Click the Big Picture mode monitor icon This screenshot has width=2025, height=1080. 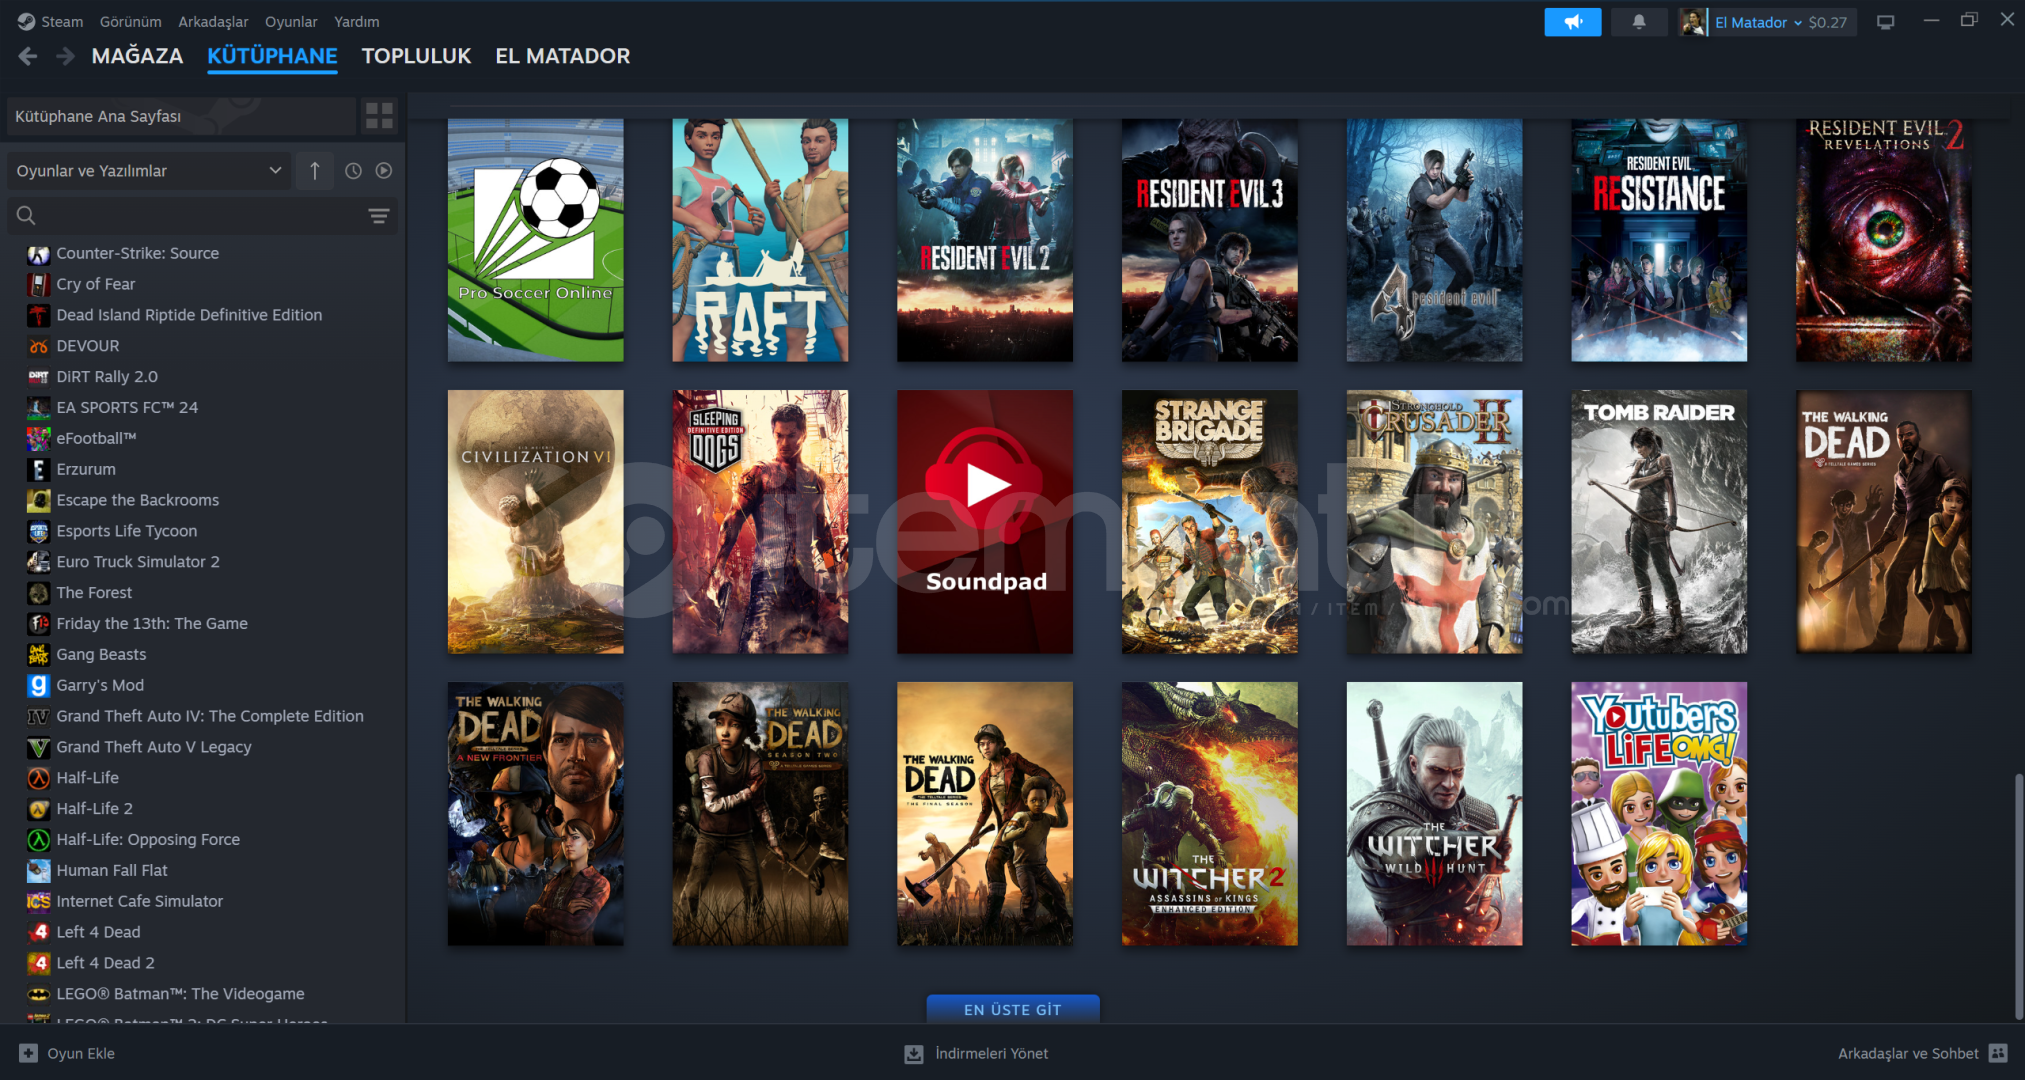tap(1885, 22)
